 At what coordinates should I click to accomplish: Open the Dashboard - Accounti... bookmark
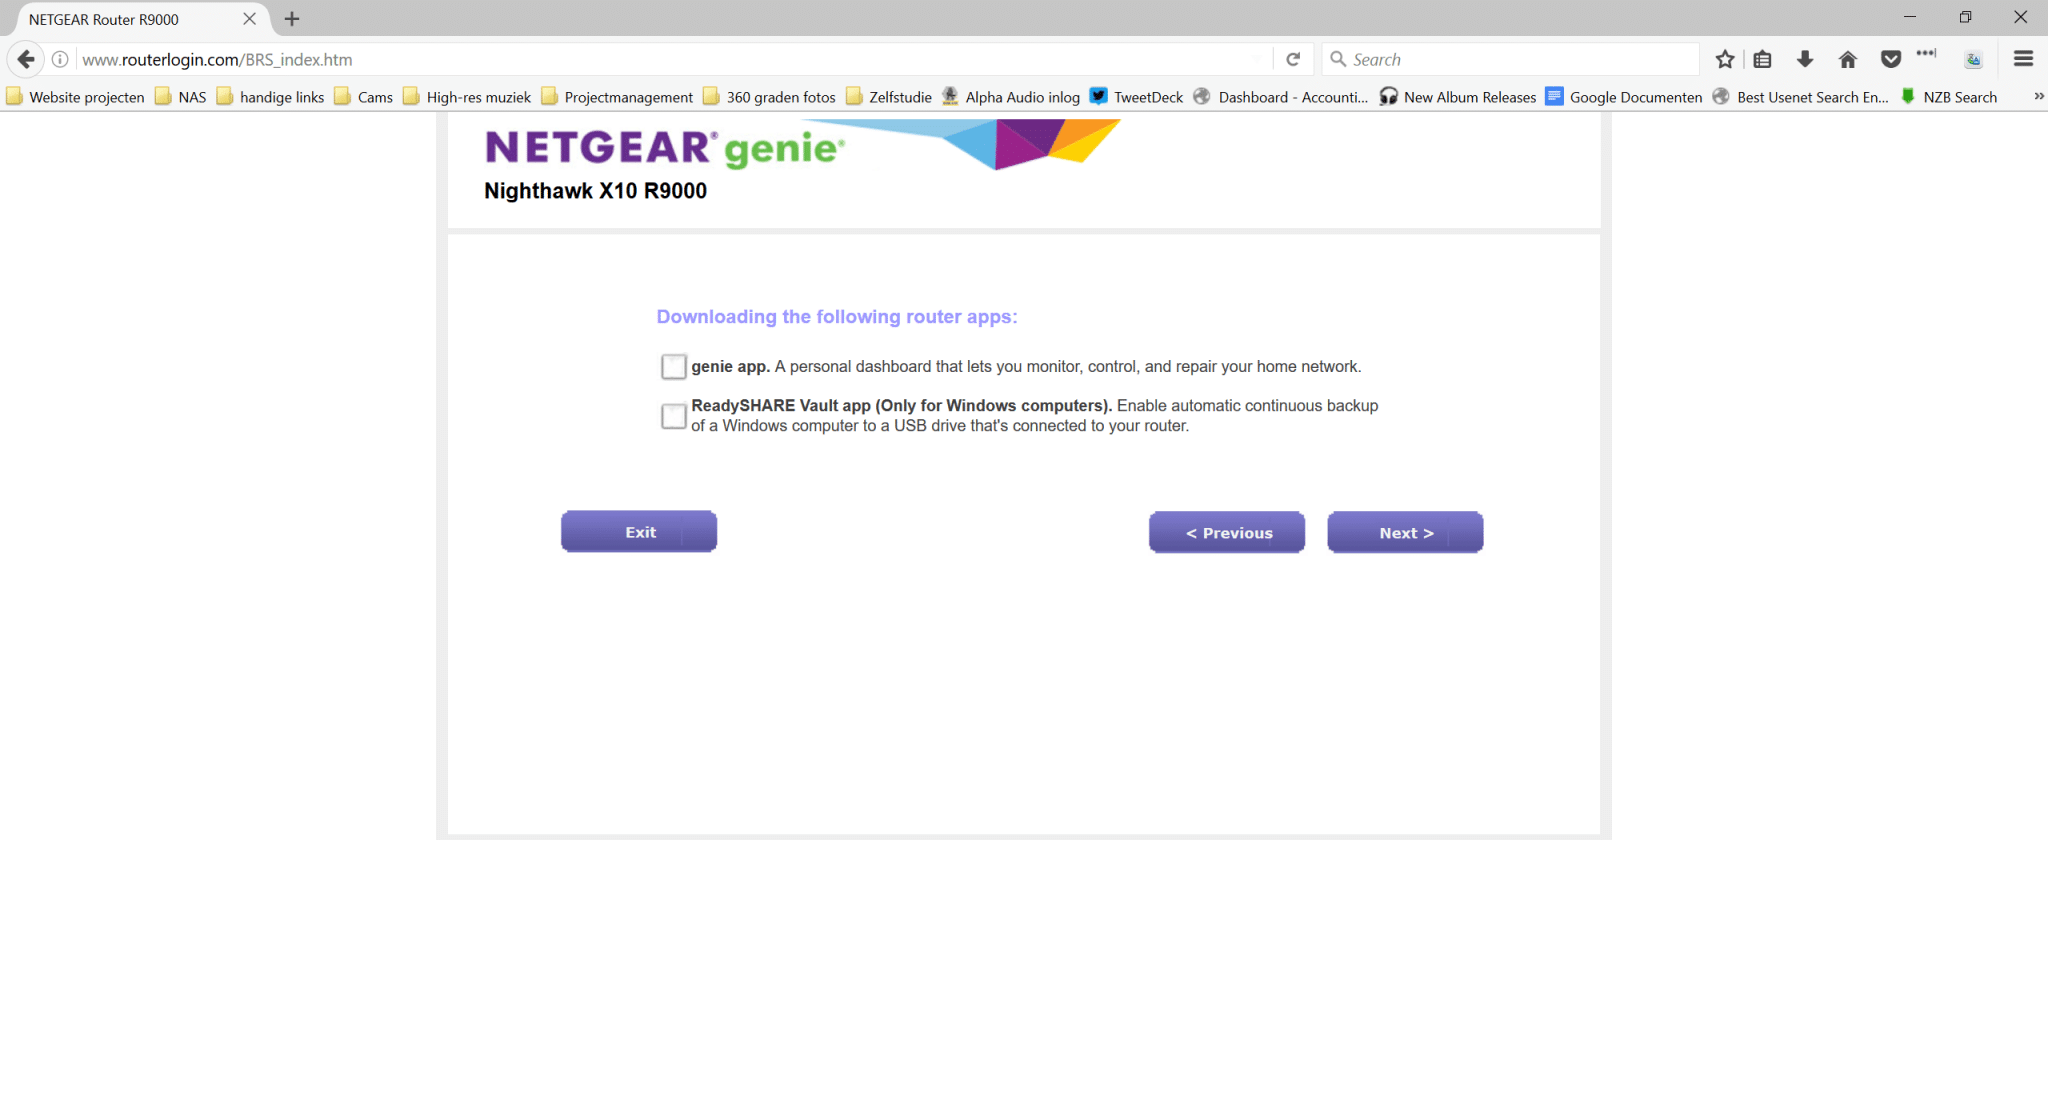(1281, 97)
